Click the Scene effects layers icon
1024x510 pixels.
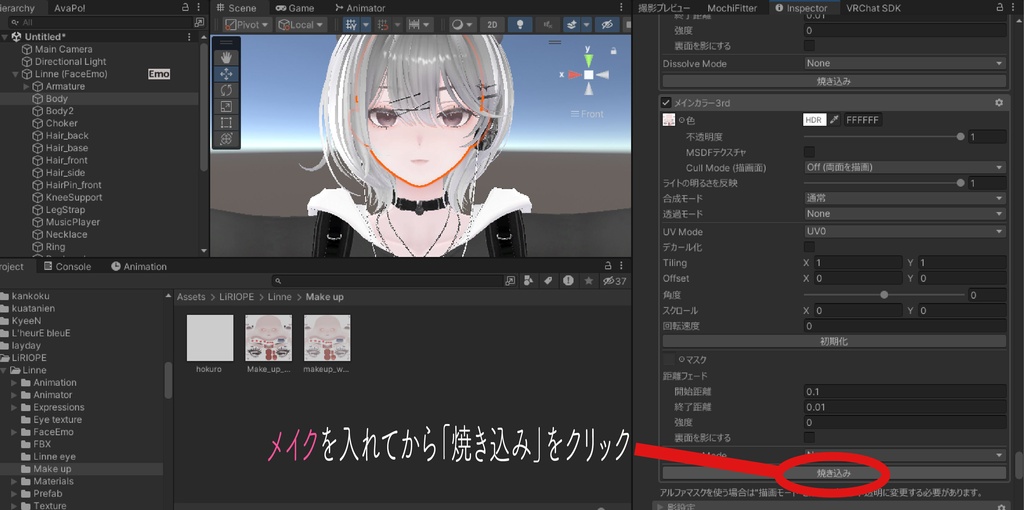click(571, 25)
